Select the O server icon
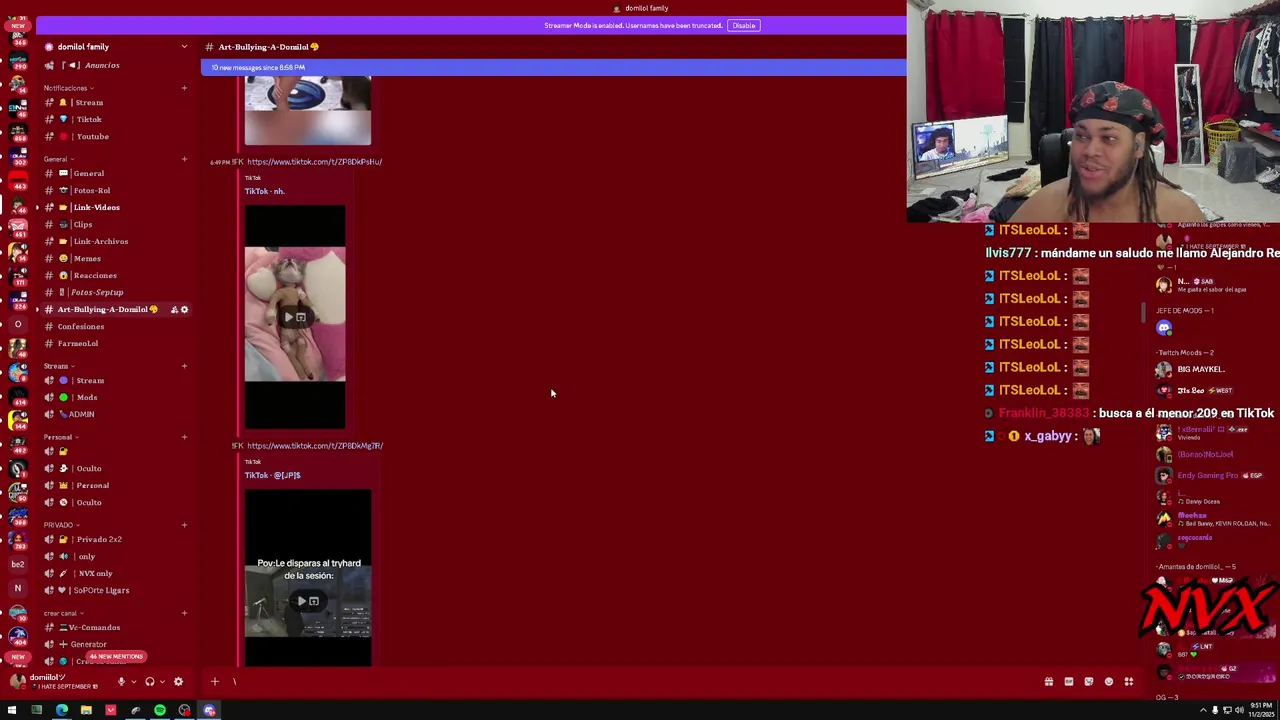 [17, 324]
